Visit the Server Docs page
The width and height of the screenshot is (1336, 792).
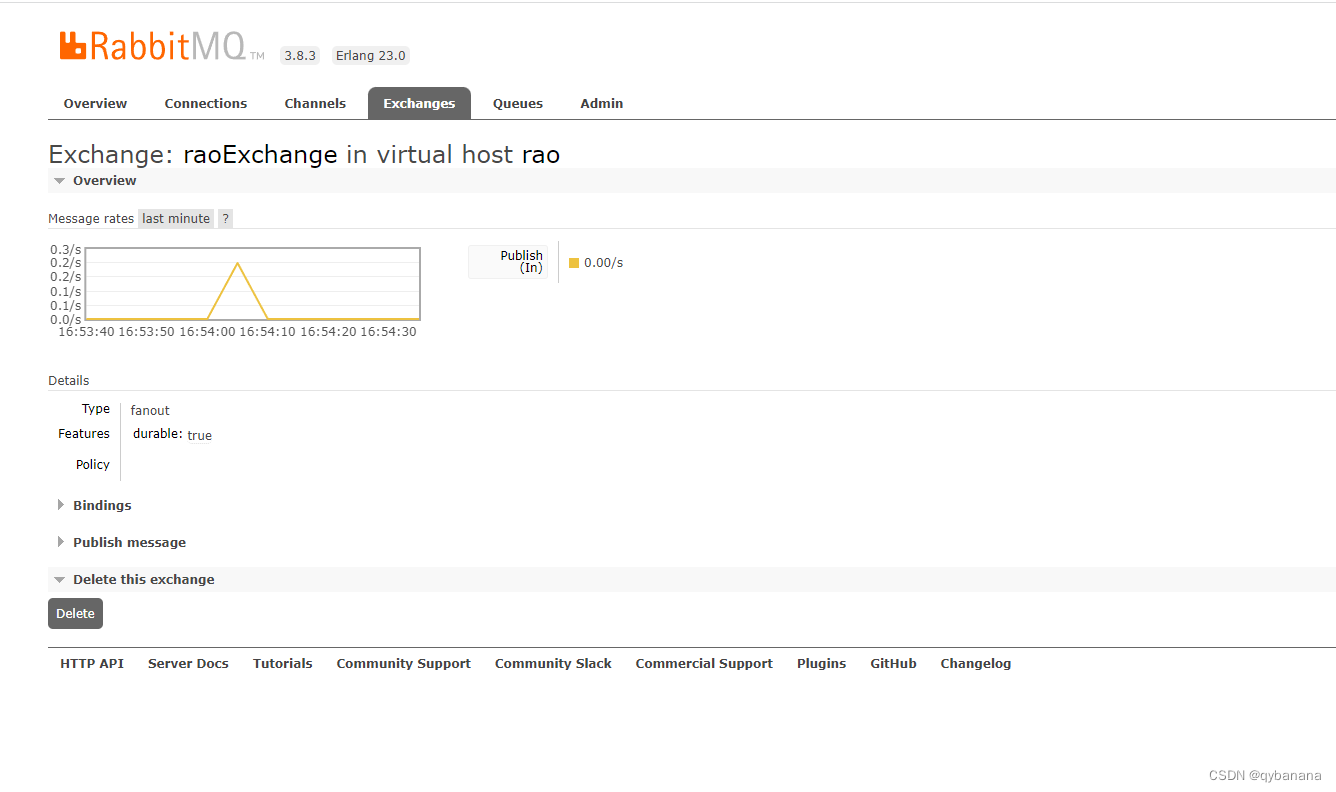(x=188, y=663)
